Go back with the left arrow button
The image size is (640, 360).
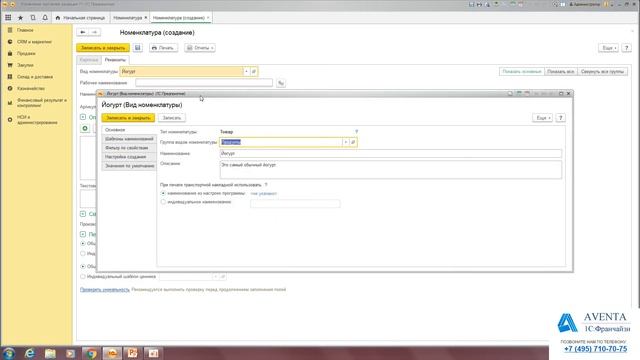tap(83, 32)
